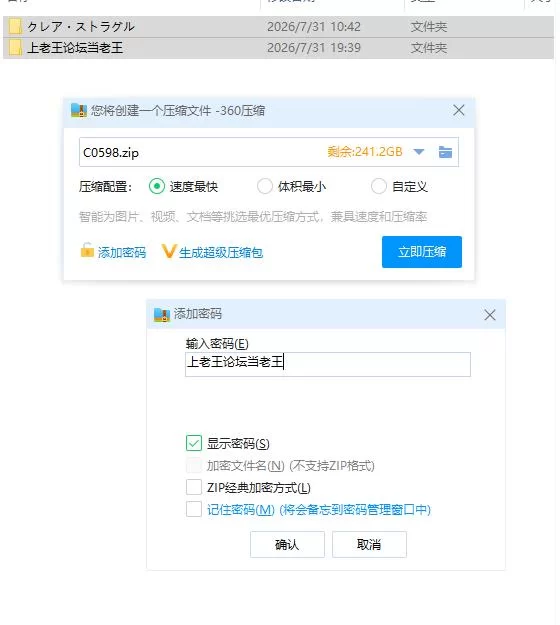The height and width of the screenshot is (625, 560).
Task: Click the browse folder icon beside C0598.zip
Action: (445, 152)
